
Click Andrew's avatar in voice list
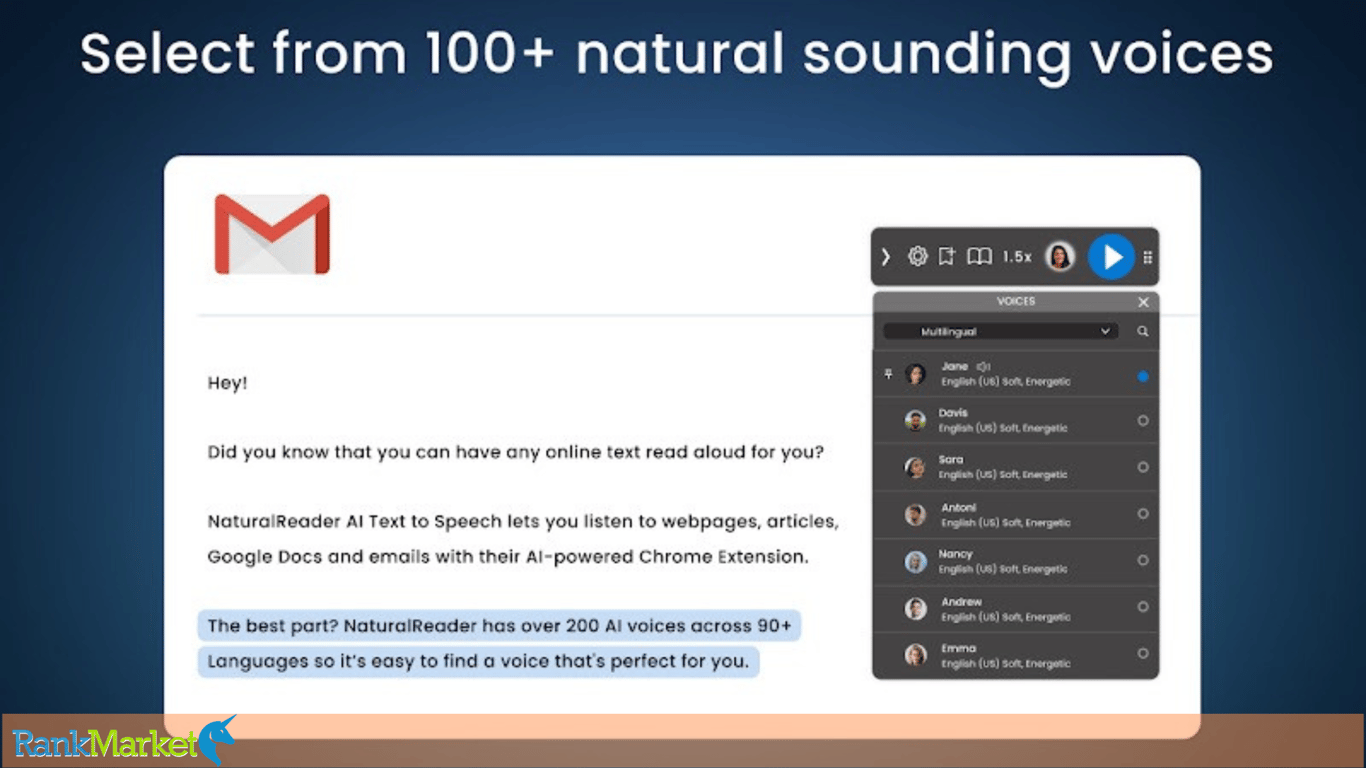[x=915, y=608]
